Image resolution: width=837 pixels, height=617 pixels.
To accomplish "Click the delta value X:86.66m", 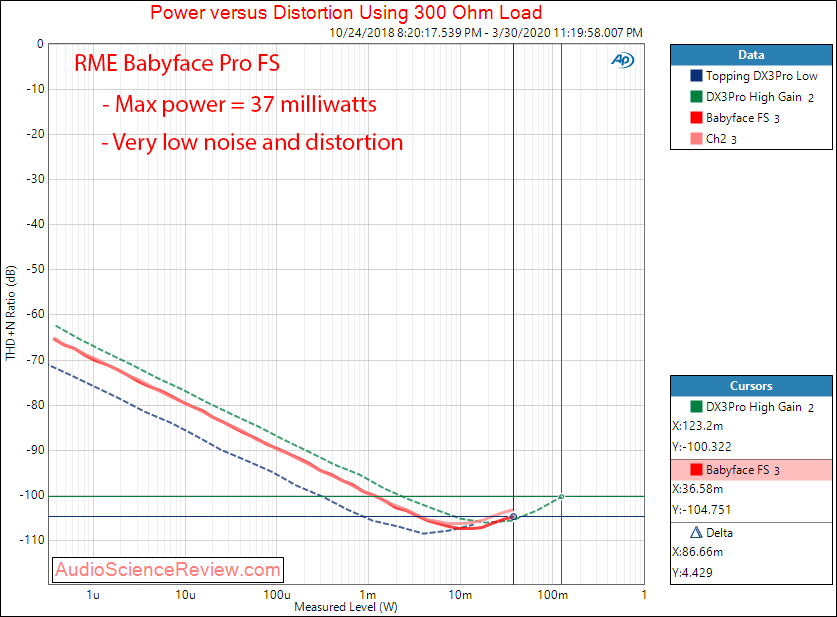I will pos(698,552).
